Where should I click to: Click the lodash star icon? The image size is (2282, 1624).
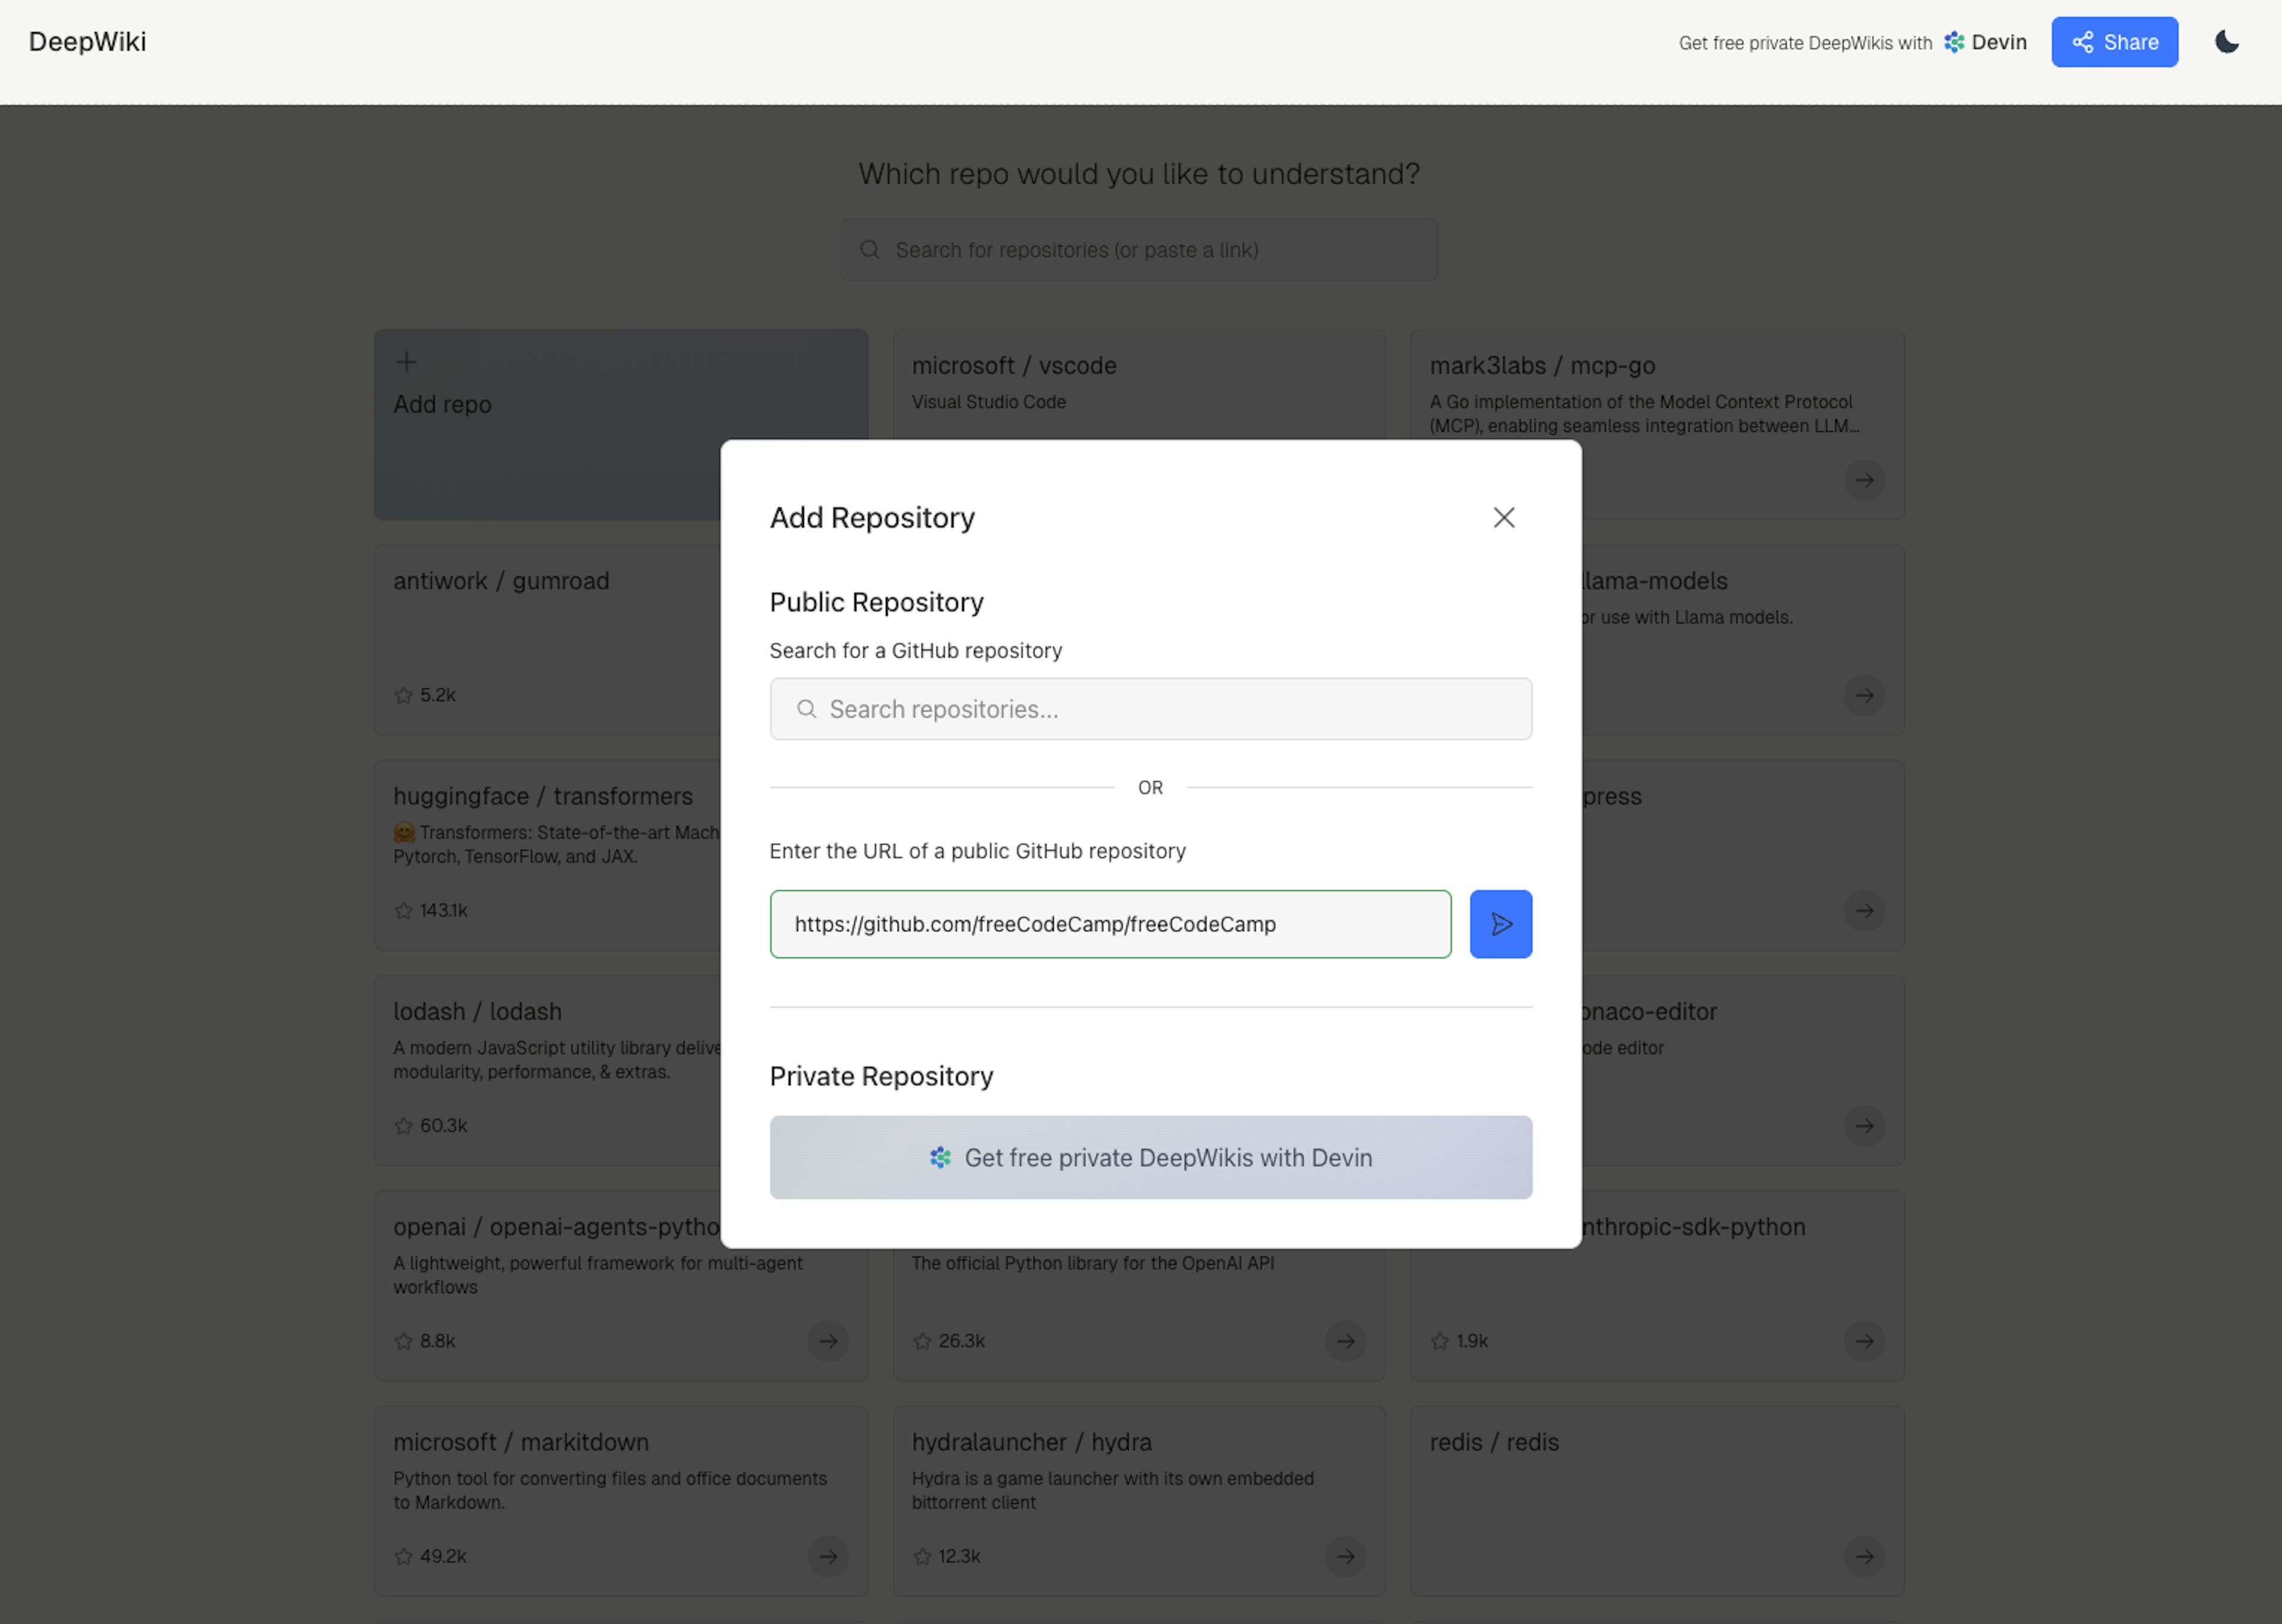point(404,1126)
